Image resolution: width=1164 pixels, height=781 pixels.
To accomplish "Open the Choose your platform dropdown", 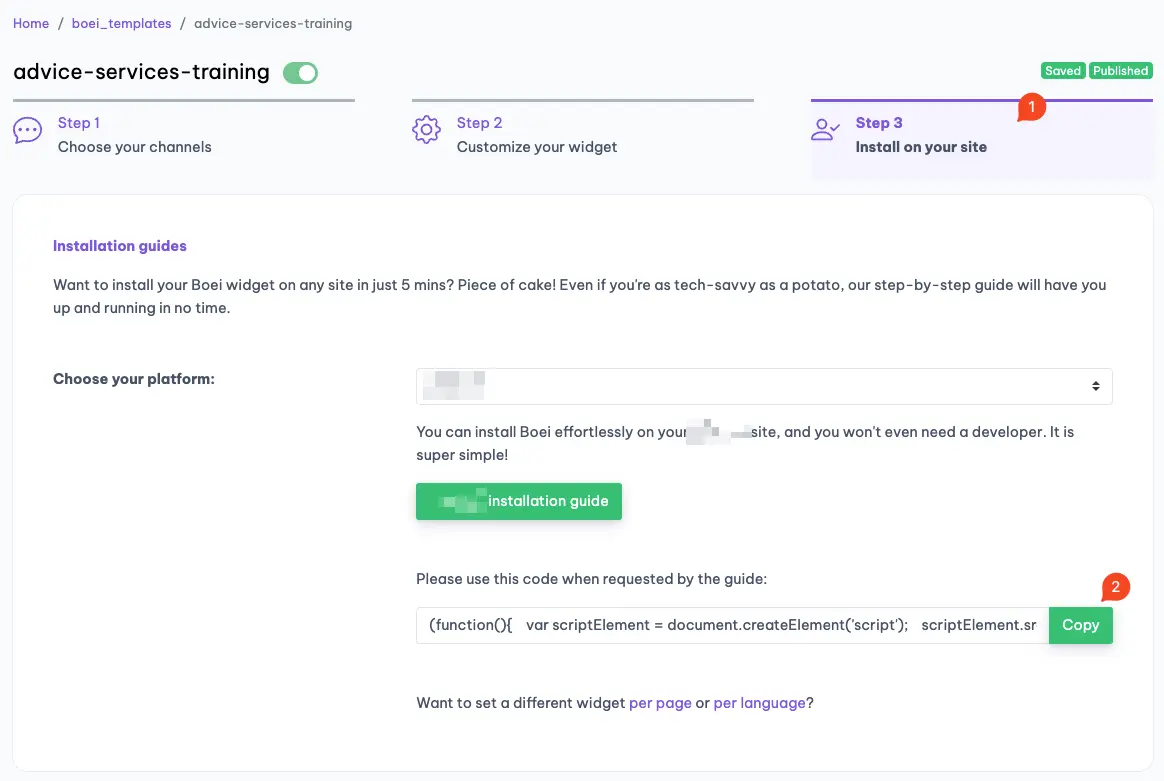I will pyautogui.click(x=764, y=386).
